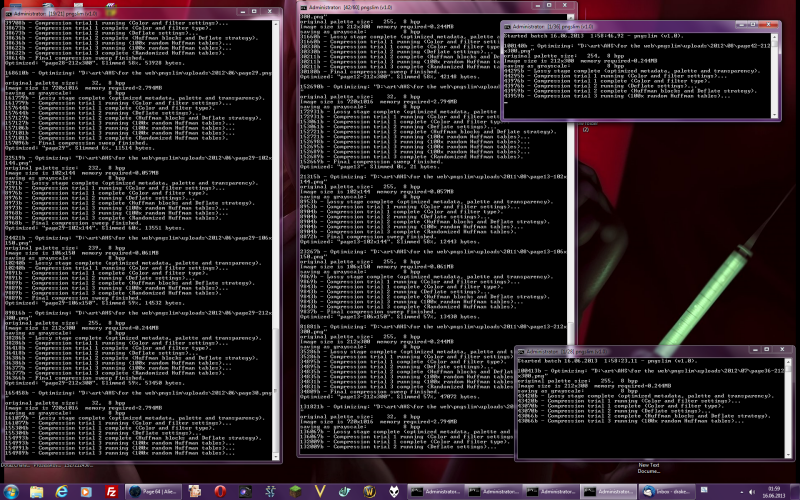Click the 'Administrator: [19/21] pngslim (v1.0)' title text
800x500 pixels.
click(56, 14)
